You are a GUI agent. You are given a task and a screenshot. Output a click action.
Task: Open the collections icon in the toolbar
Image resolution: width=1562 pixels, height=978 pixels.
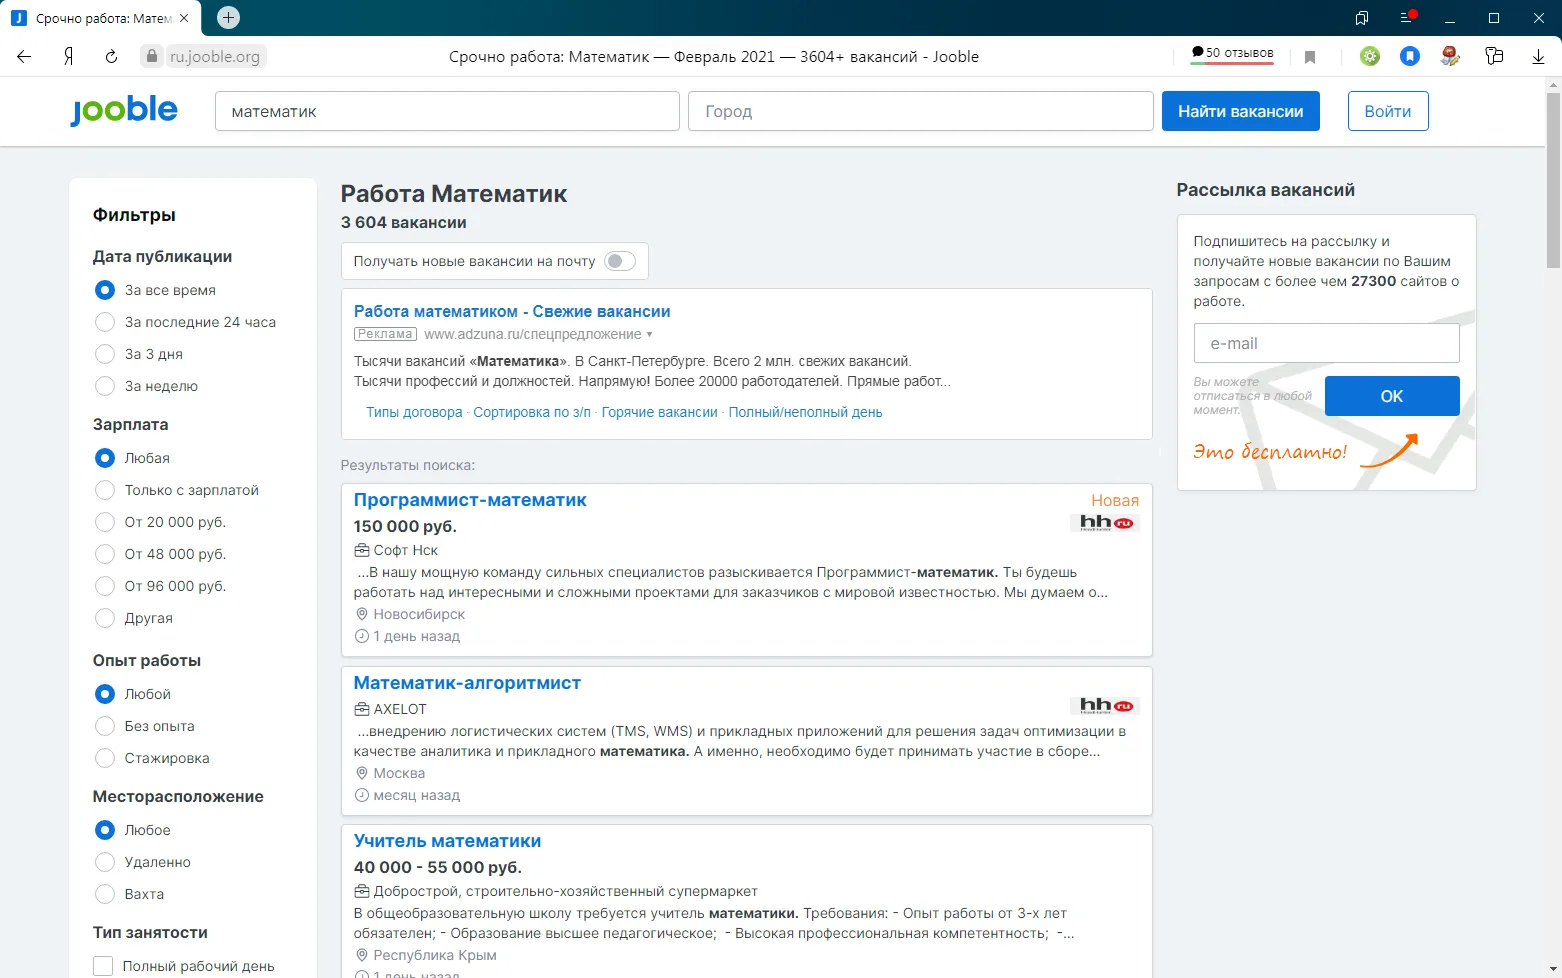[x=1494, y=56]
